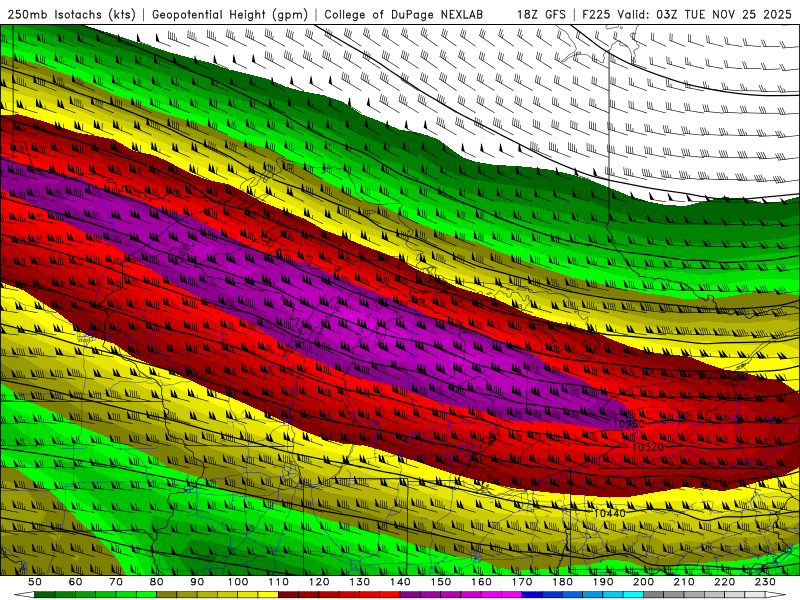Click the 50 kts colorbar label
The image size is (800, 600).
35,582
